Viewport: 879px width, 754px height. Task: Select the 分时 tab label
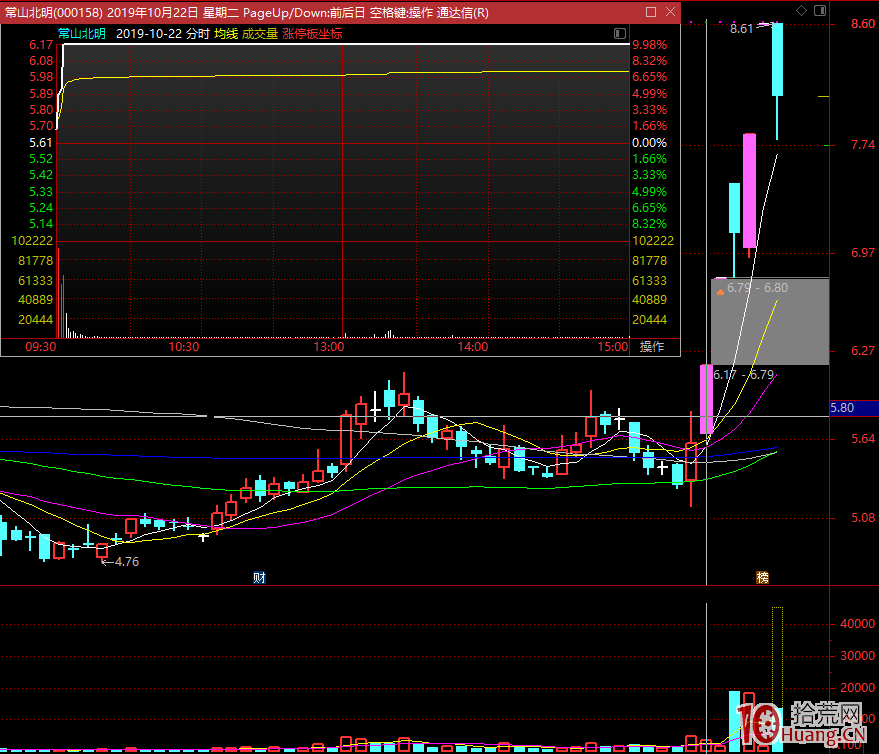tap(196, 33)
